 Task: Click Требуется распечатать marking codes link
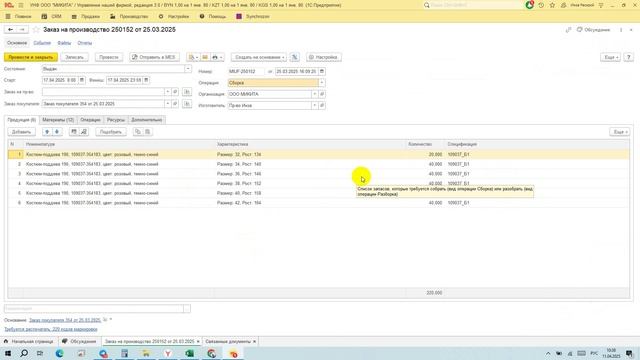(51, 329)
